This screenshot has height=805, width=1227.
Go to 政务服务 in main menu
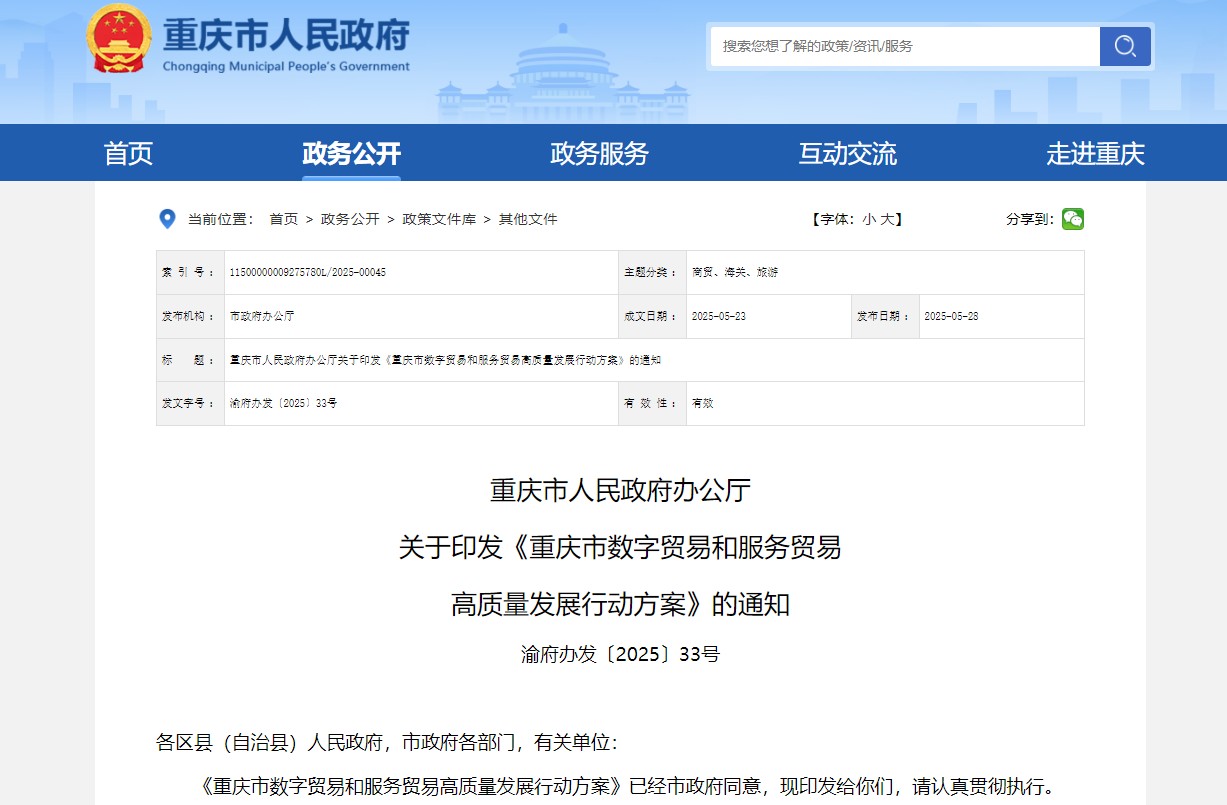click(x=599, y=154)
